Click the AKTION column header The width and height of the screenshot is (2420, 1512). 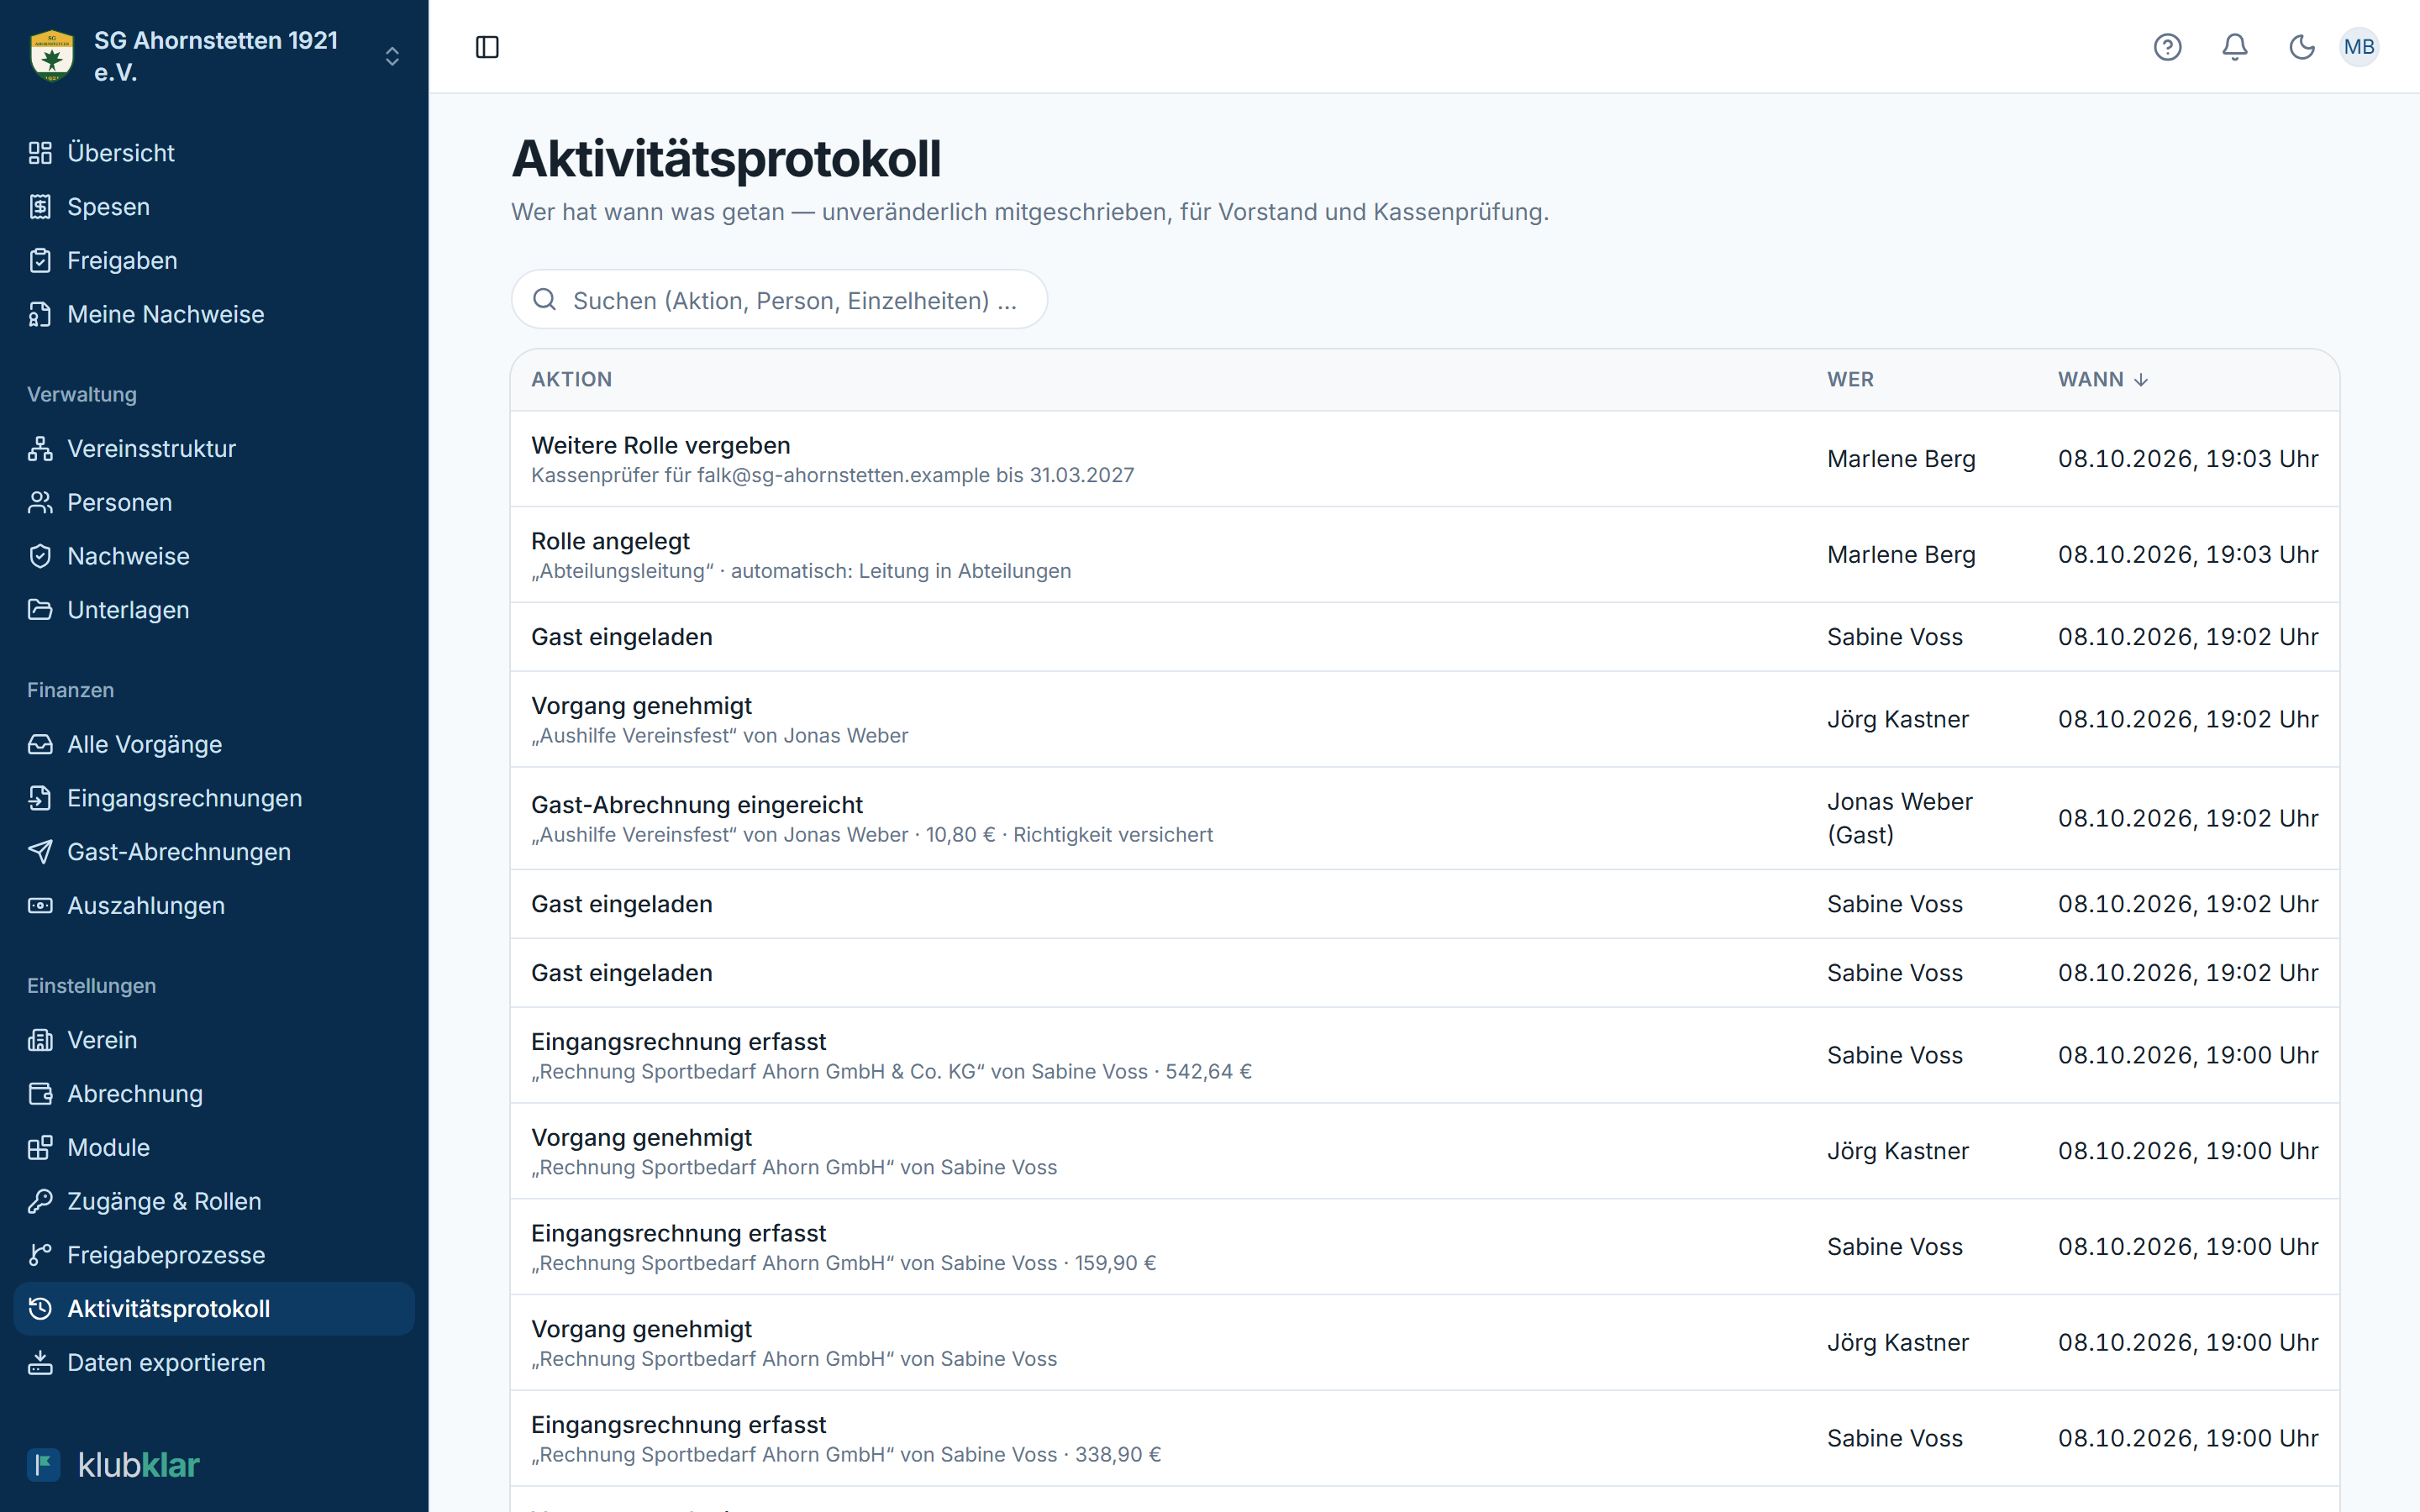click(x=571, y=380)
